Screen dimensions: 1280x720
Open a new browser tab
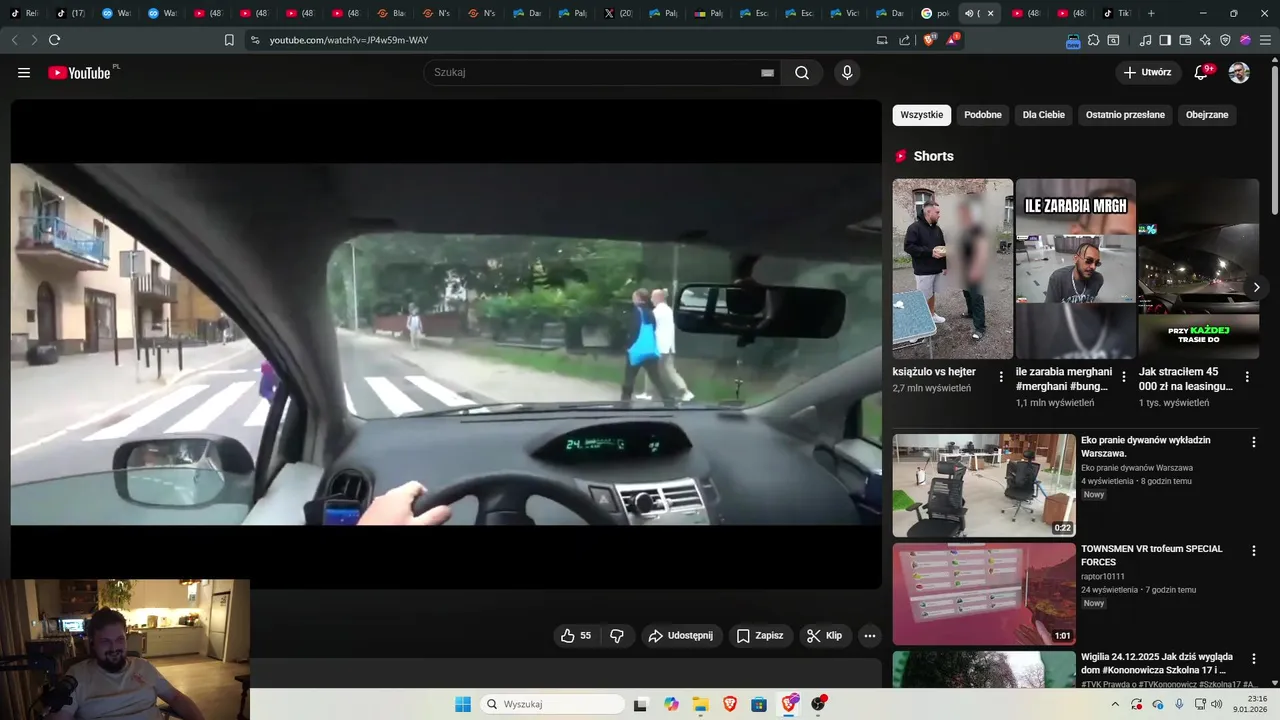click(1151, 13)
